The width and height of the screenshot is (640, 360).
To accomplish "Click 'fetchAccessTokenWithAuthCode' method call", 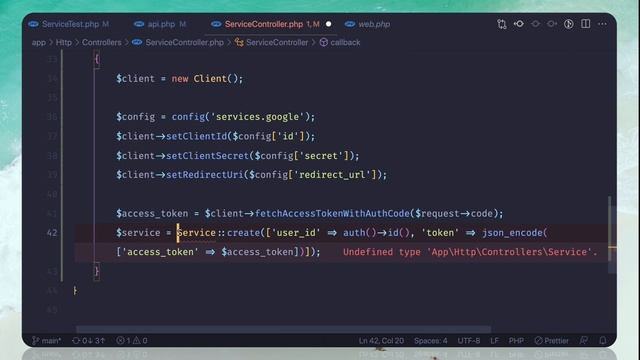I will 332,213.
